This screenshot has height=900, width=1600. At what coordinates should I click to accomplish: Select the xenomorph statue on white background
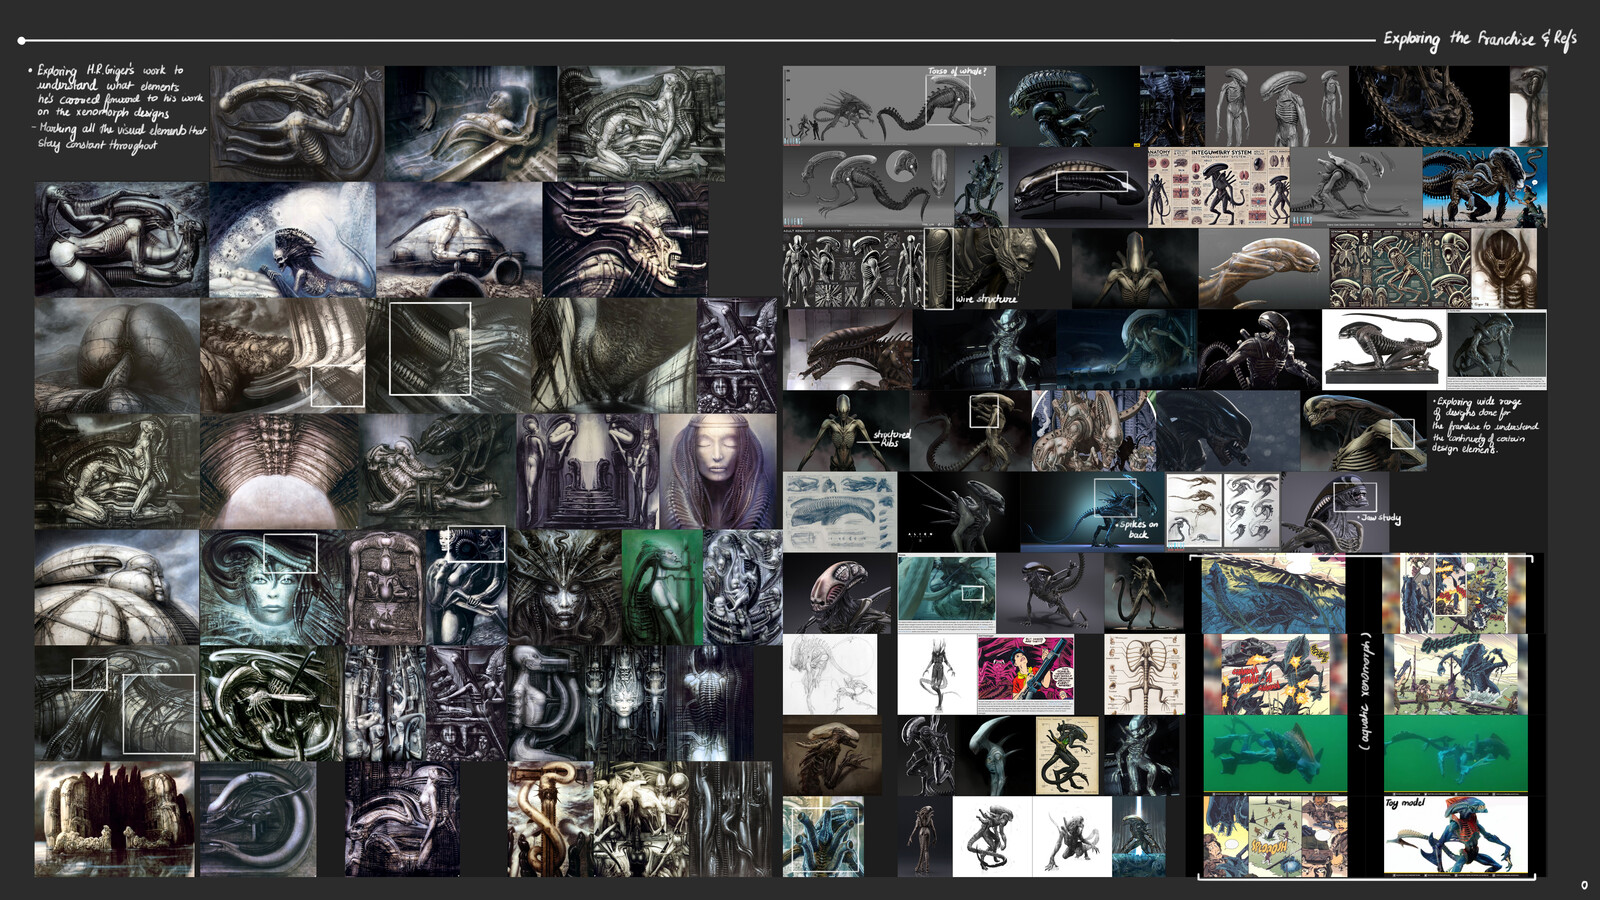pos(1384,349)
